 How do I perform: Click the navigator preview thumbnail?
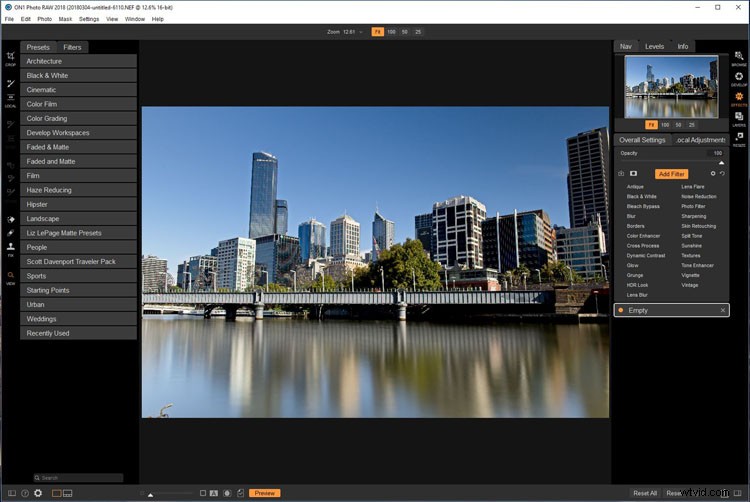coord(671,87)
